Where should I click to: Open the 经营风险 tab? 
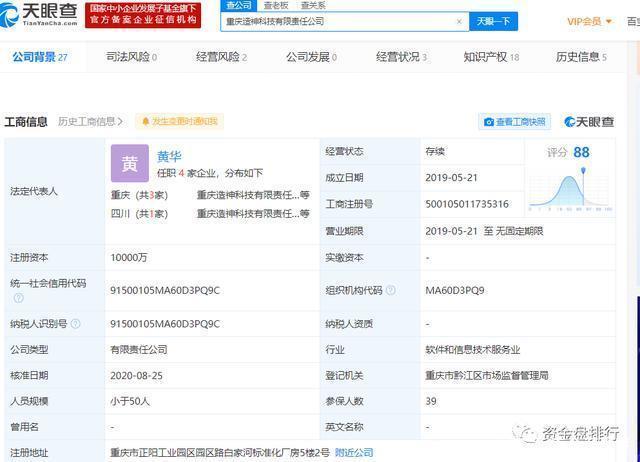(x=221, y=57)
